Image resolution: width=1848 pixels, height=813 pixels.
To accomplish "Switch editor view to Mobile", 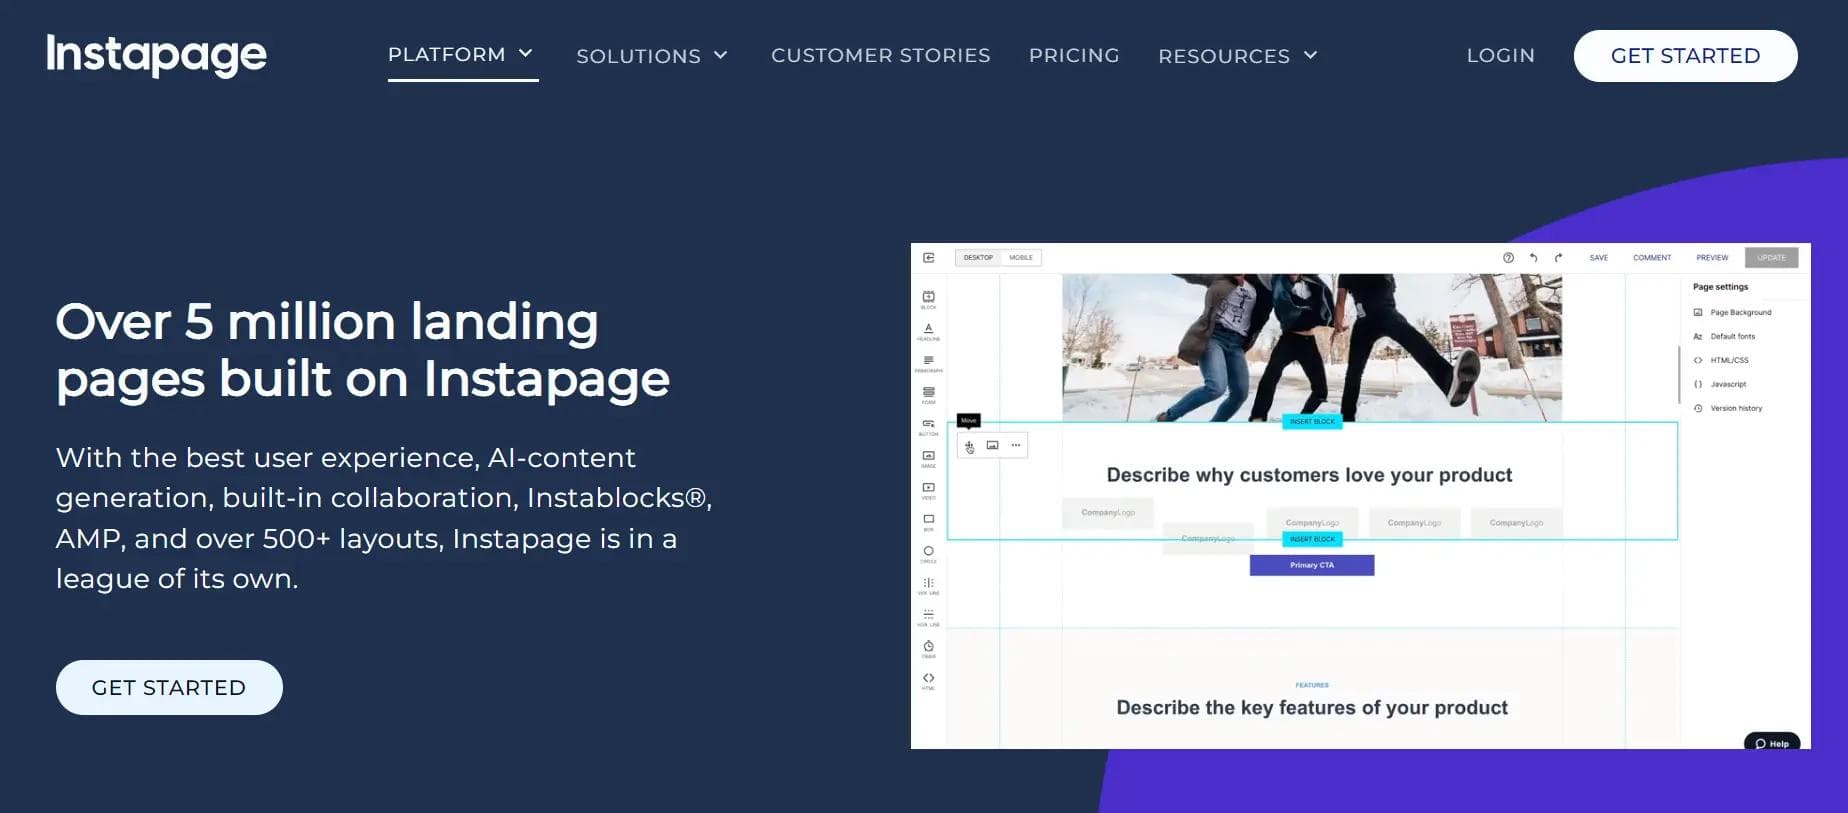I will tap(1021, 258).
